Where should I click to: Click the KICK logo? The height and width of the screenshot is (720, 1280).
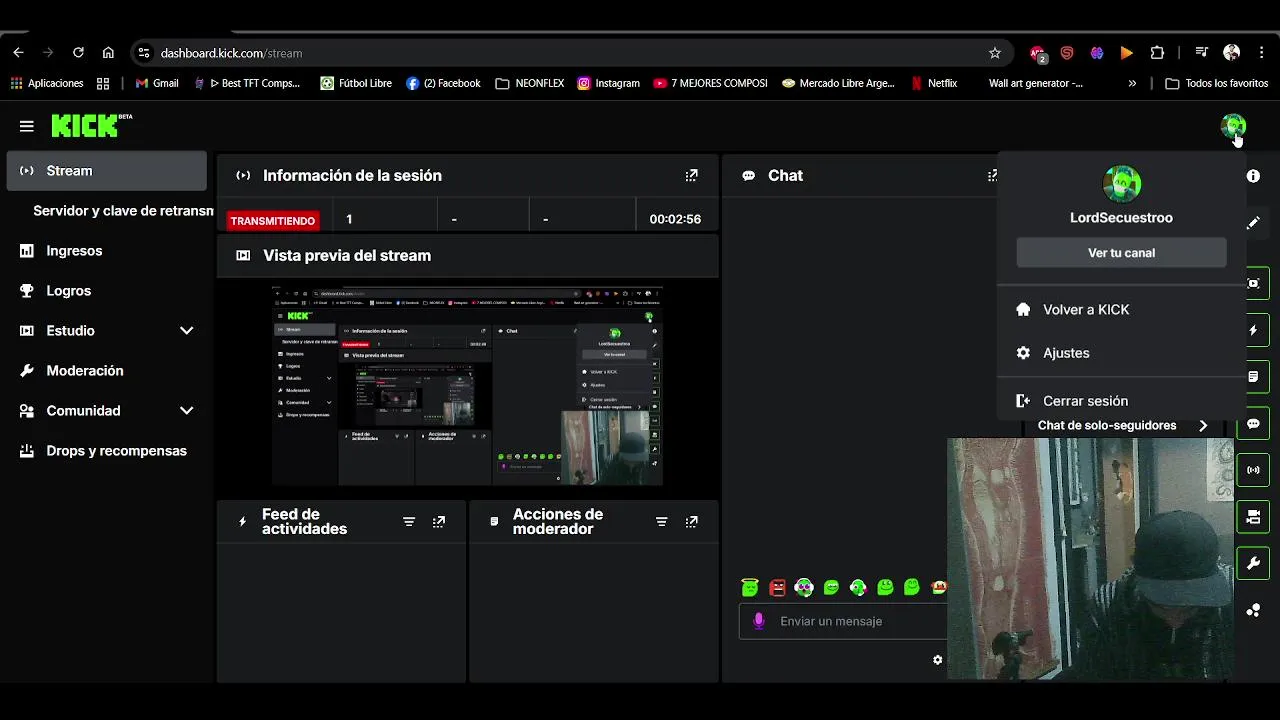click(x=91, y=125)
